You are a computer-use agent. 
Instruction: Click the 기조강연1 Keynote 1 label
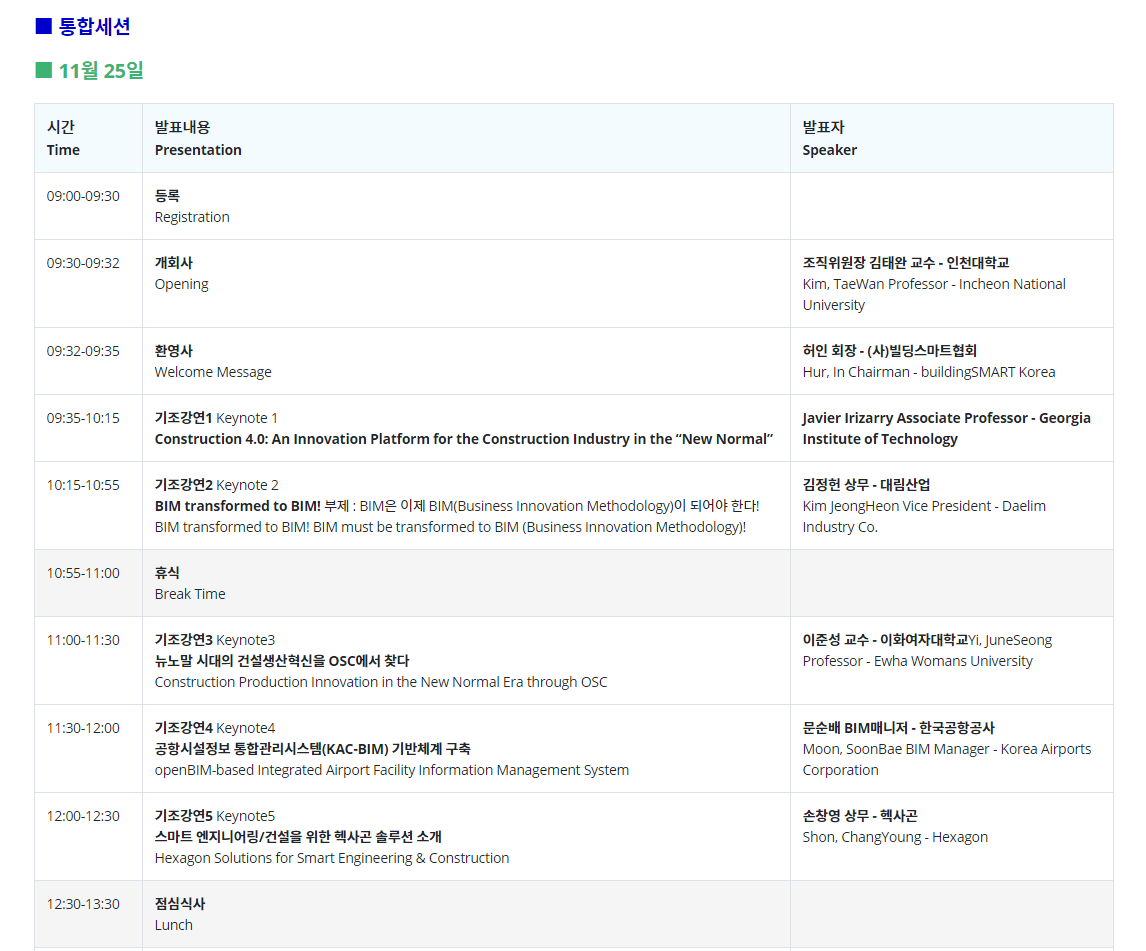(216, 418)
